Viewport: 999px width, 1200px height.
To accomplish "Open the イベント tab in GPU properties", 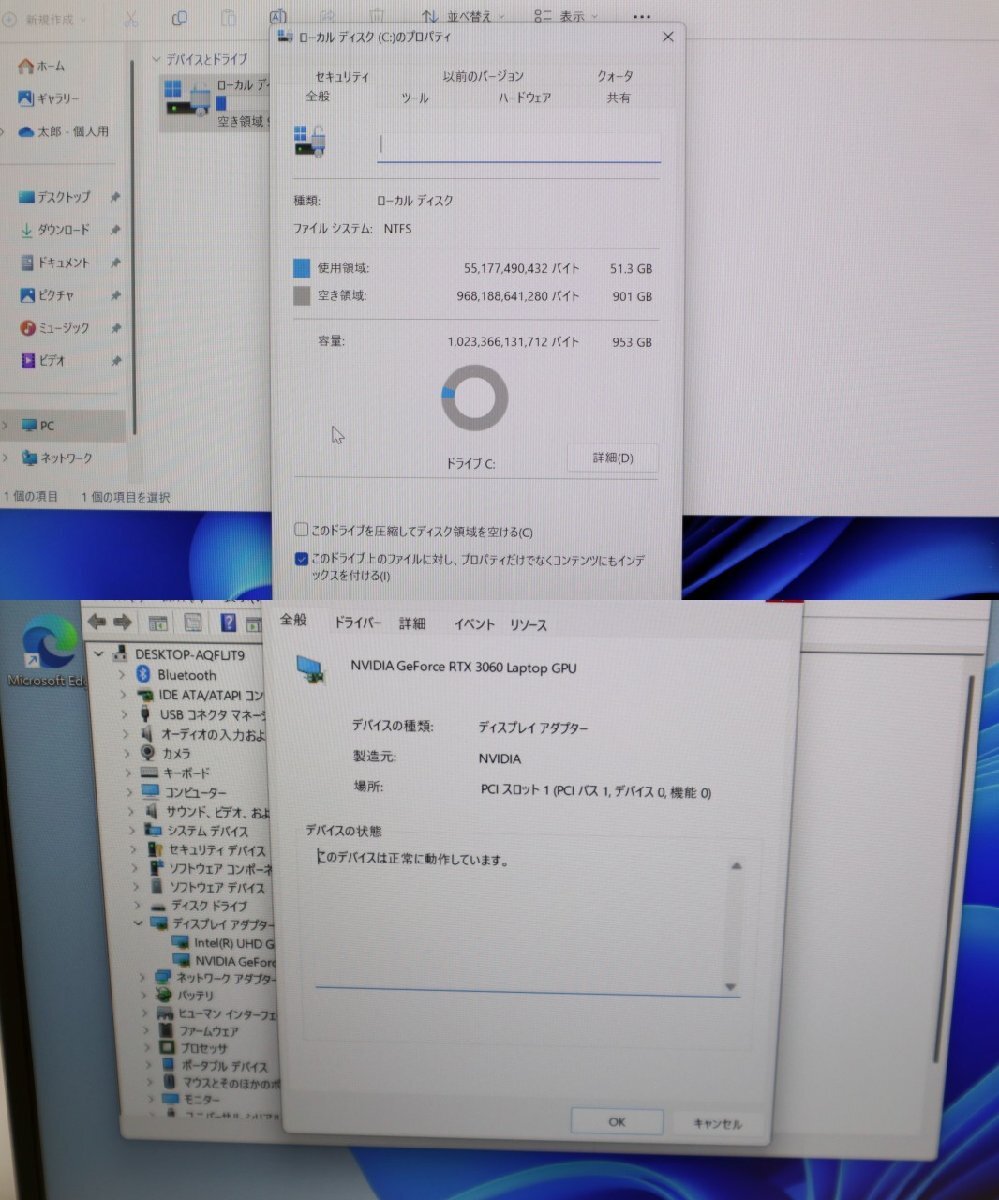I will [x=474, y=625].
